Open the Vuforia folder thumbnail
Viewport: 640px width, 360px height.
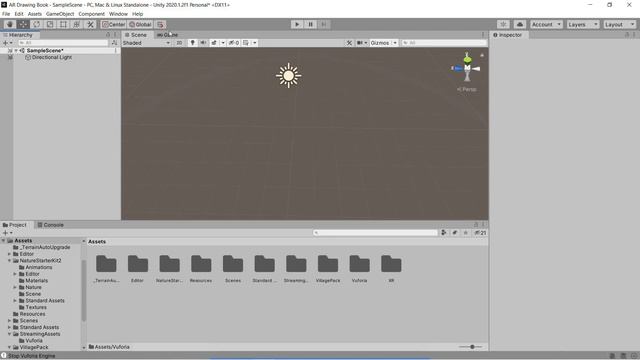pyautogui.click(x=360, y=269)
